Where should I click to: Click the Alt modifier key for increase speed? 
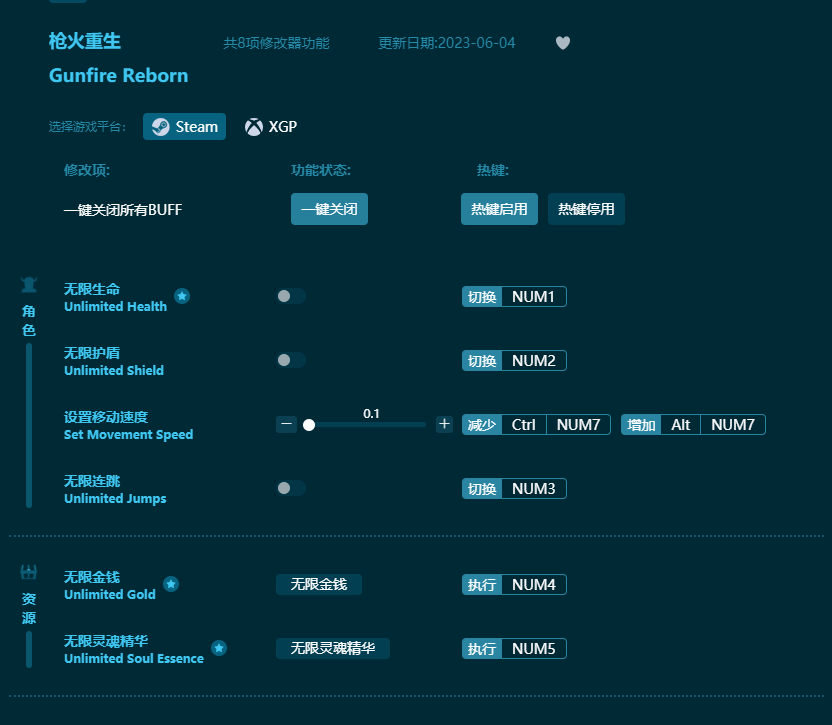click(x=681, y=425)
